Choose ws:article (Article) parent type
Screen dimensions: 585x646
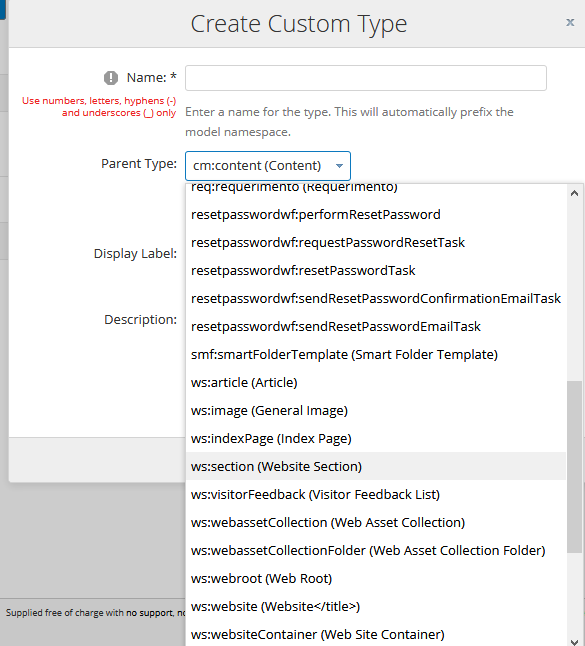point(375,382)
